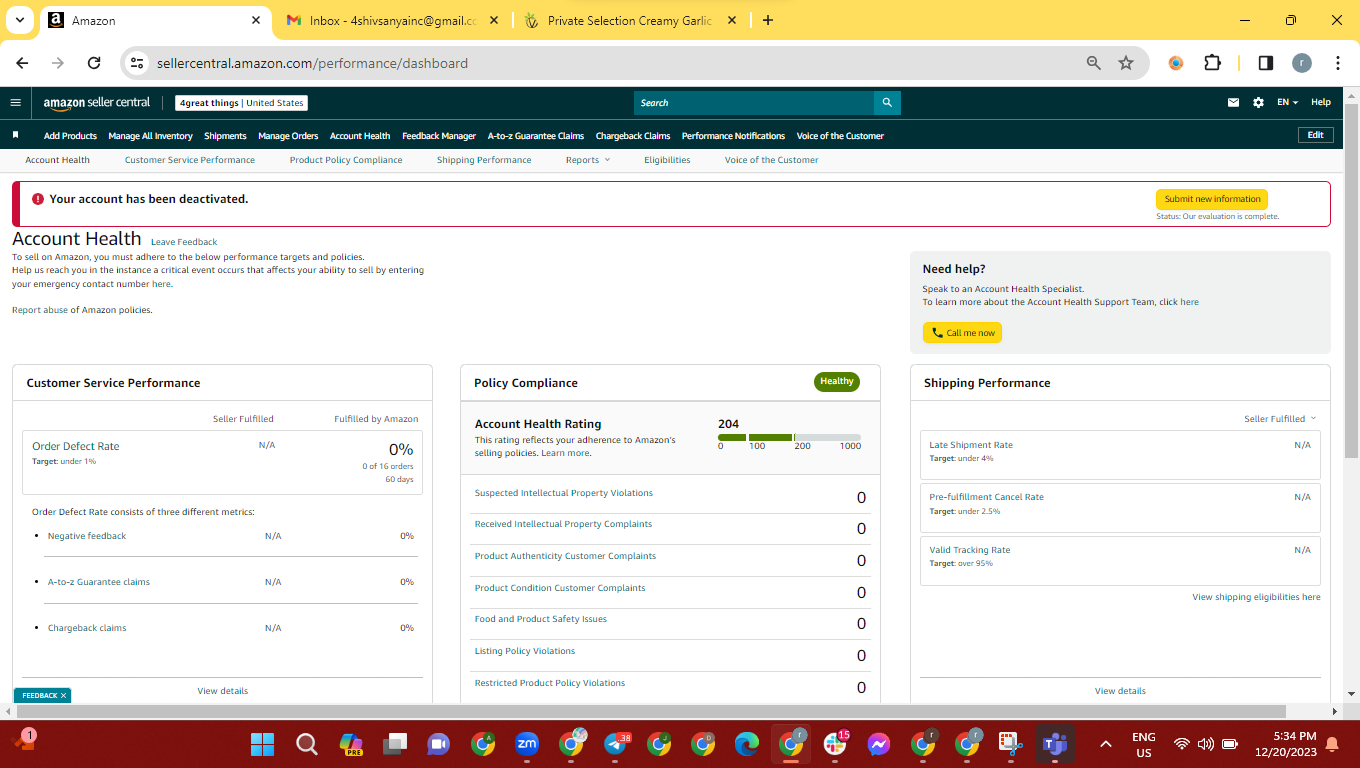Bookmark this page with the star icon
Viewport: 1360px width, 768px height.
coord(1126,63)
